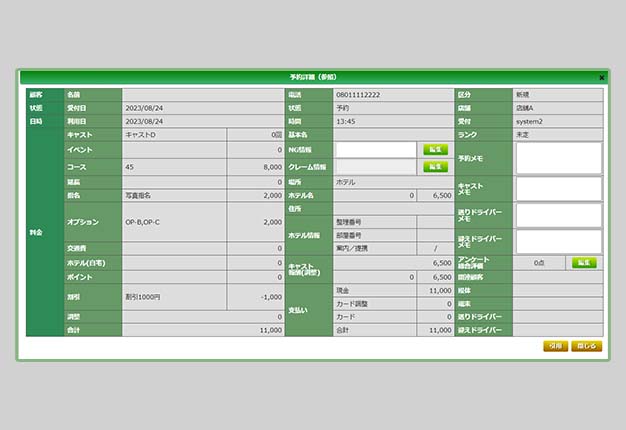Select the 店舗A store value cell
Viewport: 626px width, 430px height.
[x=558, y=108]
